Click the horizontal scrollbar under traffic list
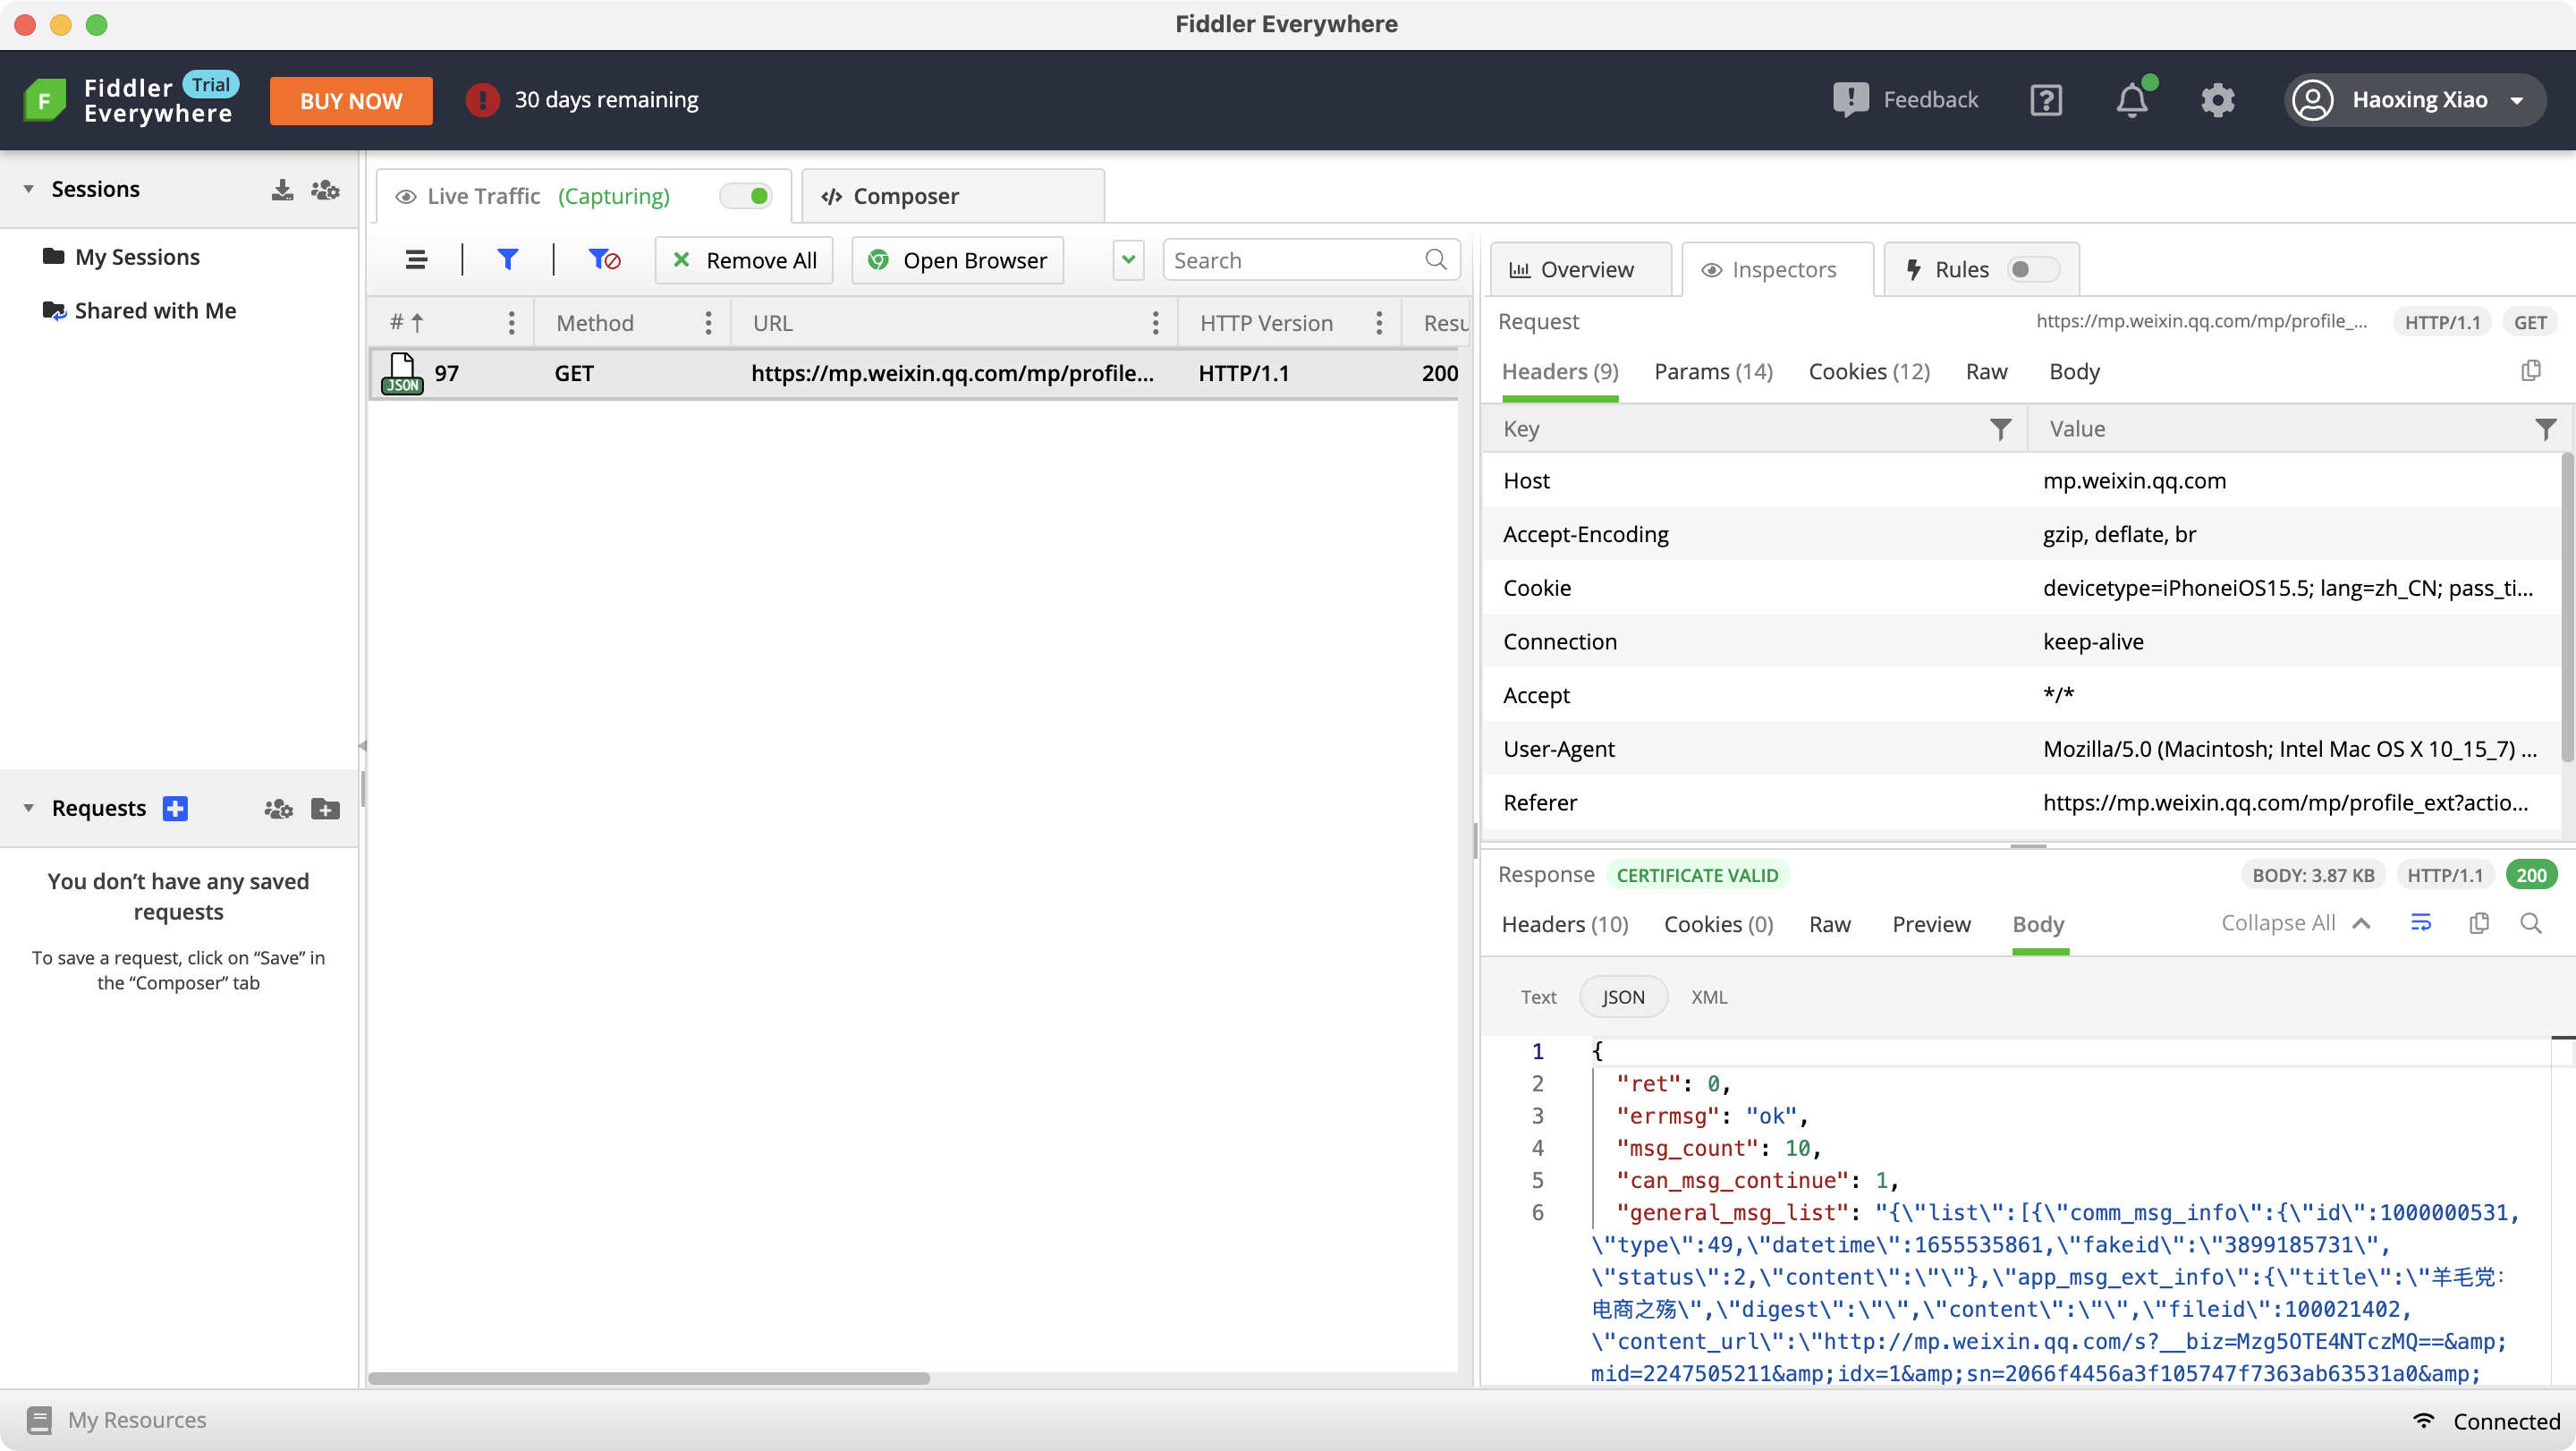 pyautogui.click(x=649, y=1378)
